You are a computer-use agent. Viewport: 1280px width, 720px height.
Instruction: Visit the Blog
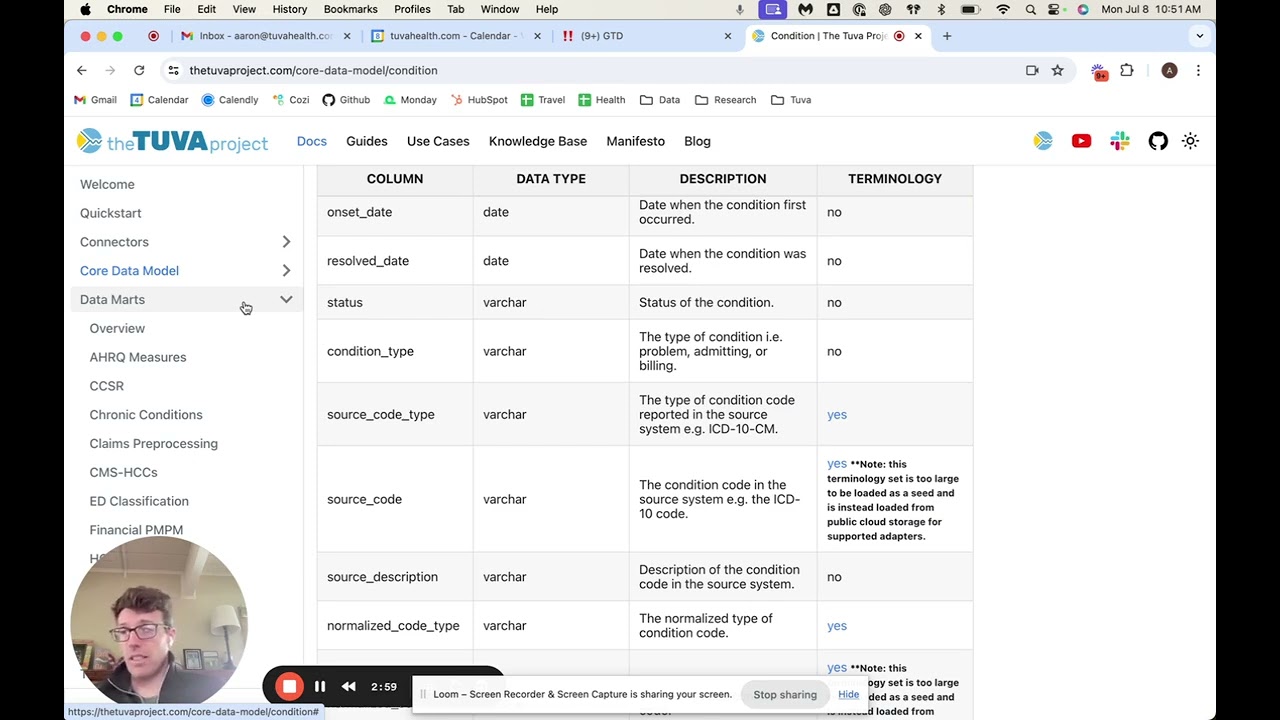pyautogui.click(x=697, y=141)
